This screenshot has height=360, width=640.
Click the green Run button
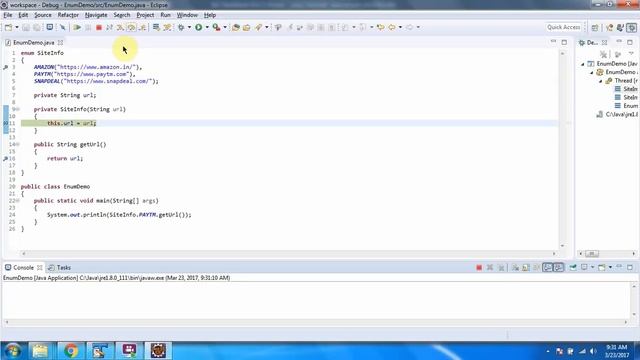(198, 27)
